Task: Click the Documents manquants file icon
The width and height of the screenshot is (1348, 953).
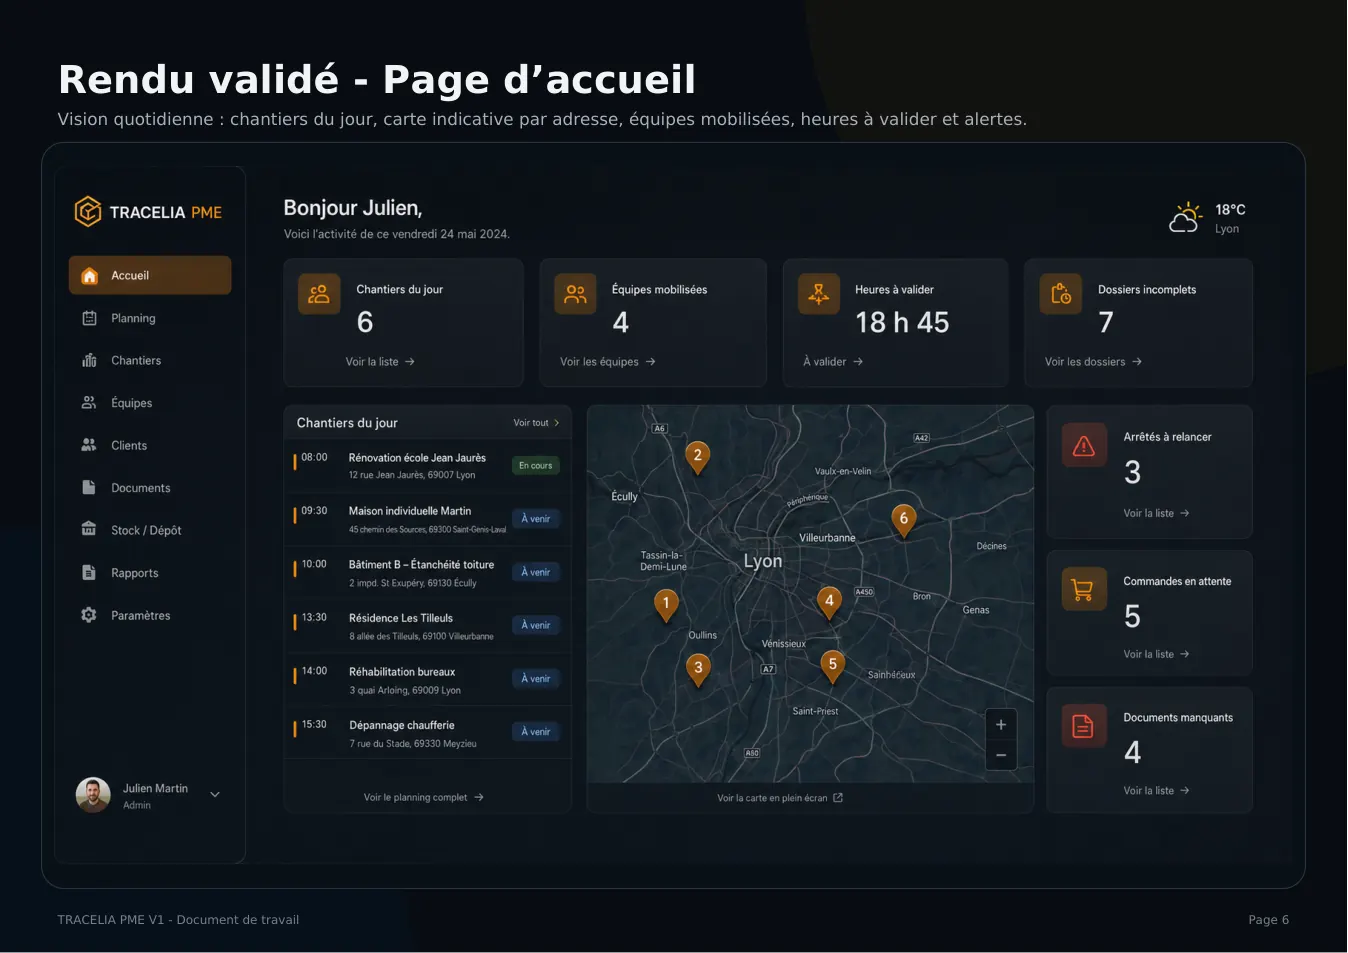Action: pos(1084,726)
